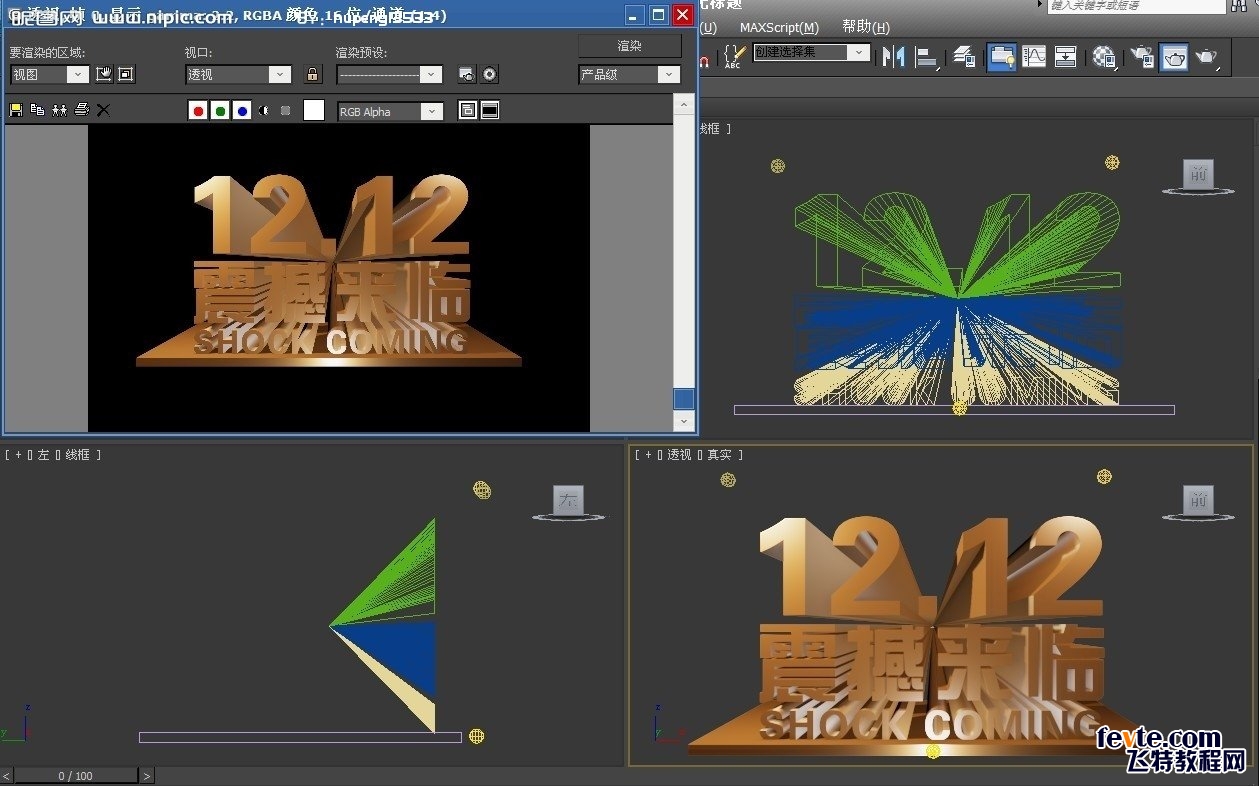Toggle the red channel display
This screenshot has height=786, width=1259.
[x=199, y=110]
